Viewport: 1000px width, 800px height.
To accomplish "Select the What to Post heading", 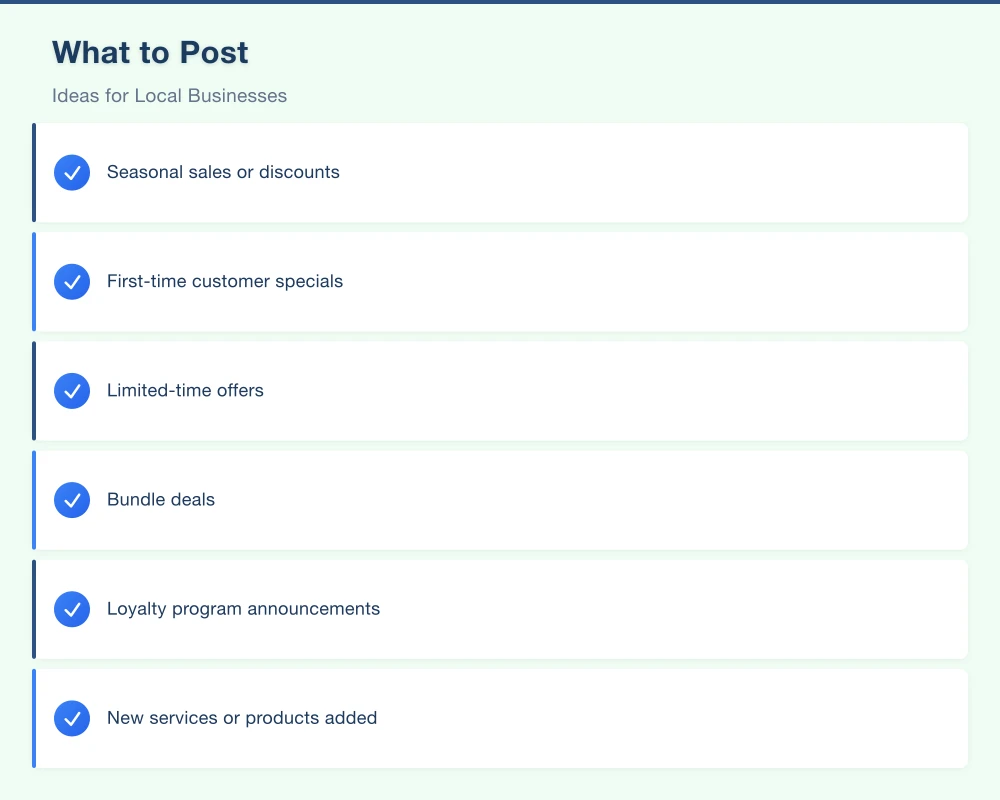I will pos(149,52).
